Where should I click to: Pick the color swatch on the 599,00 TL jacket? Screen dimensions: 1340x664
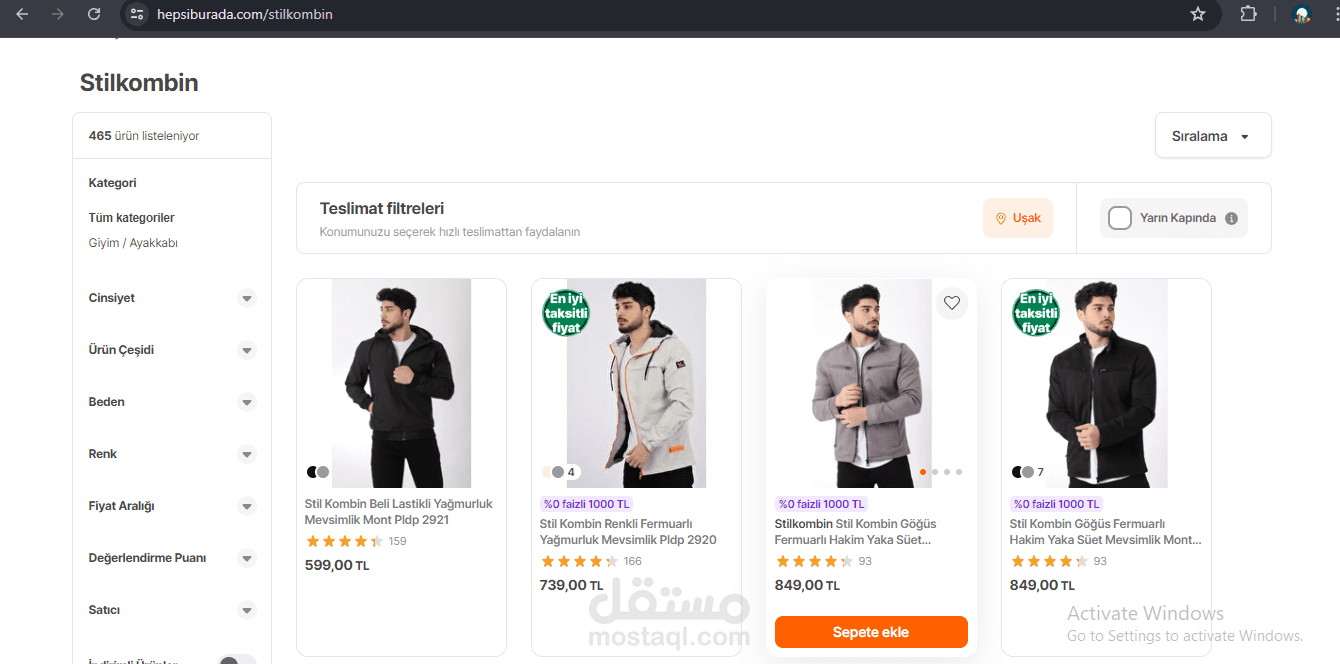(x=318, y=472)
